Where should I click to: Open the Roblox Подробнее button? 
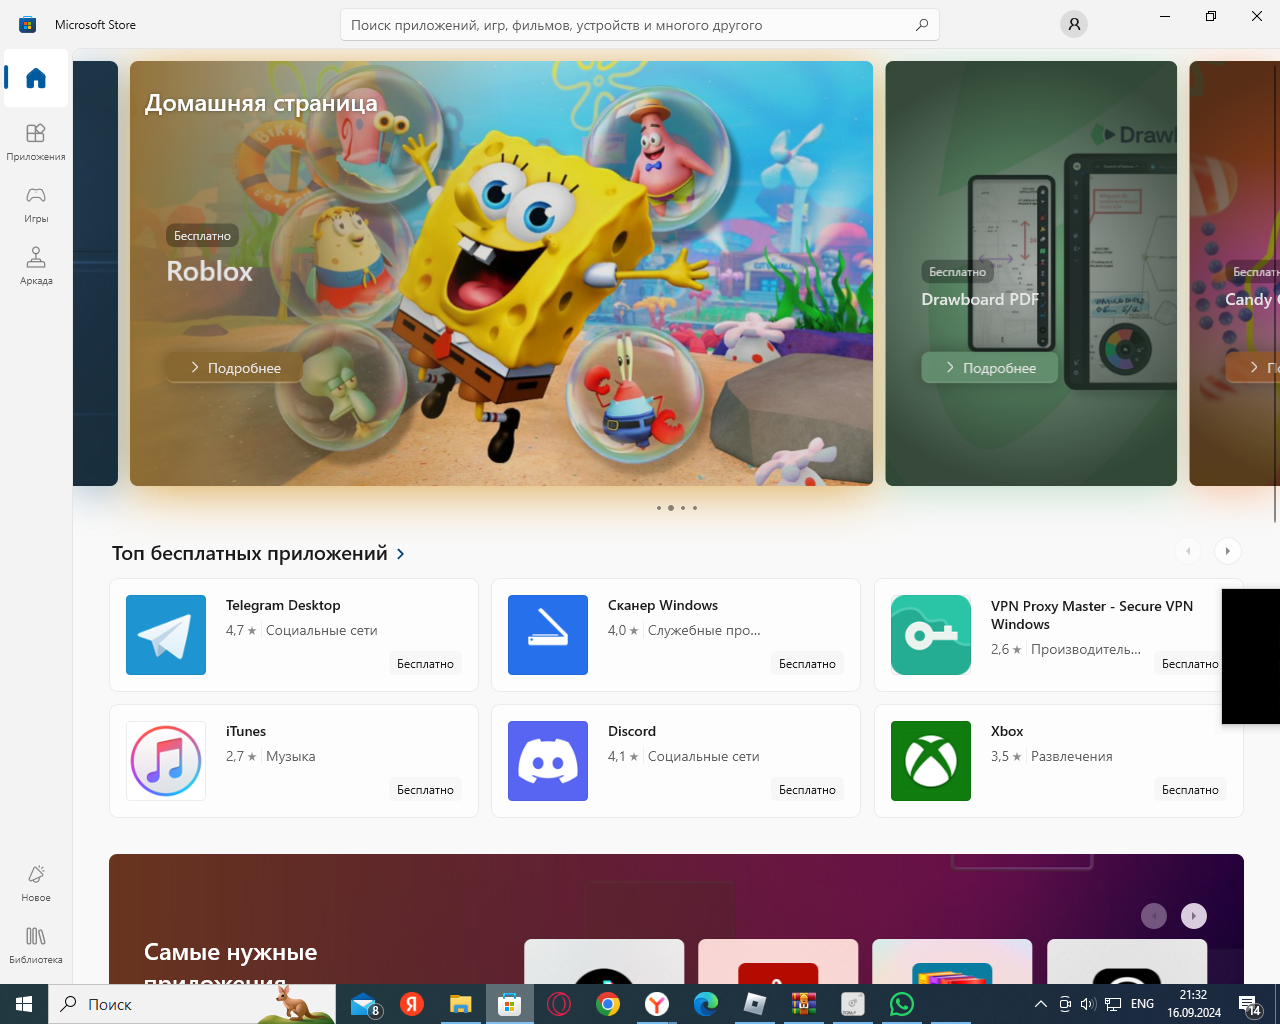point(235,367)
